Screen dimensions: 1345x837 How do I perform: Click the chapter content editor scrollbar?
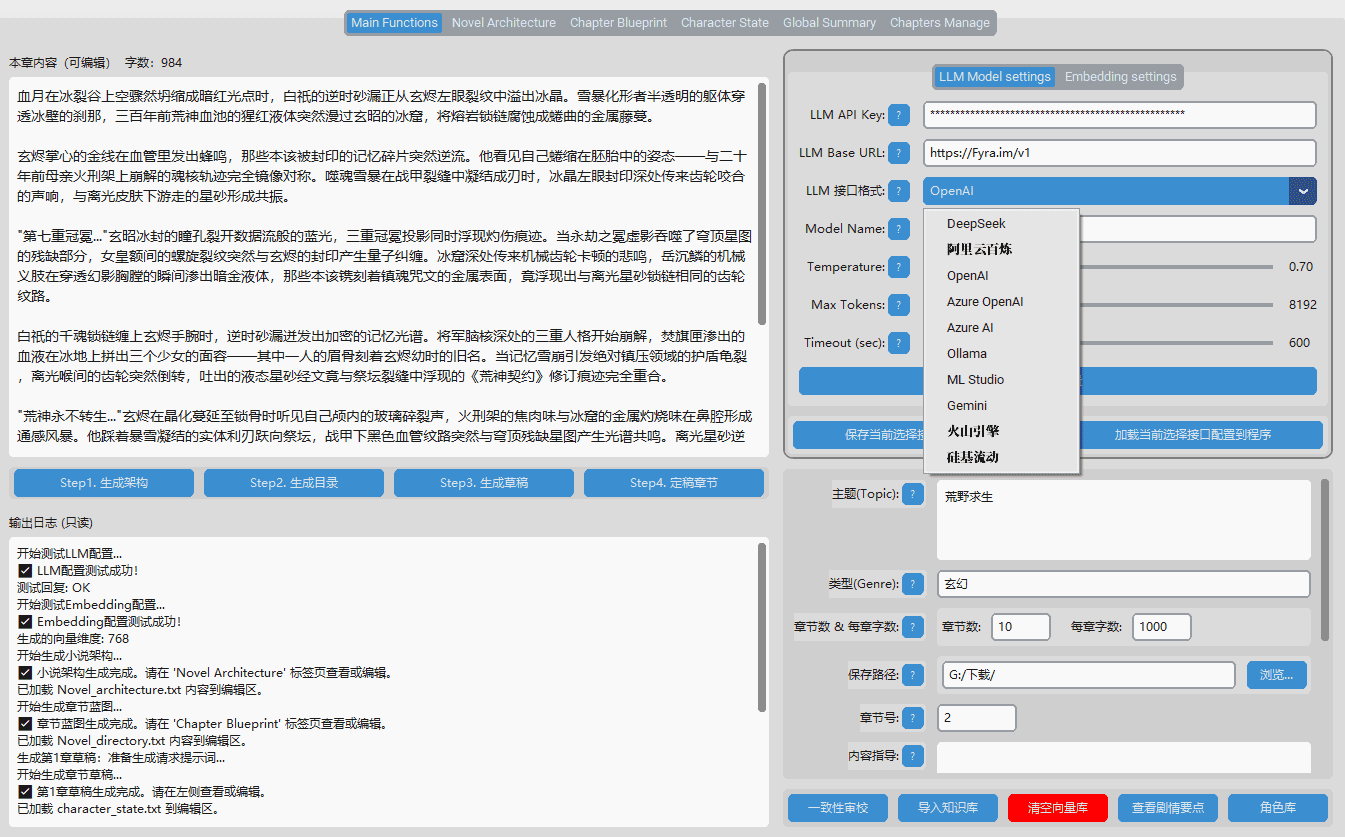(x=762, y=200)
